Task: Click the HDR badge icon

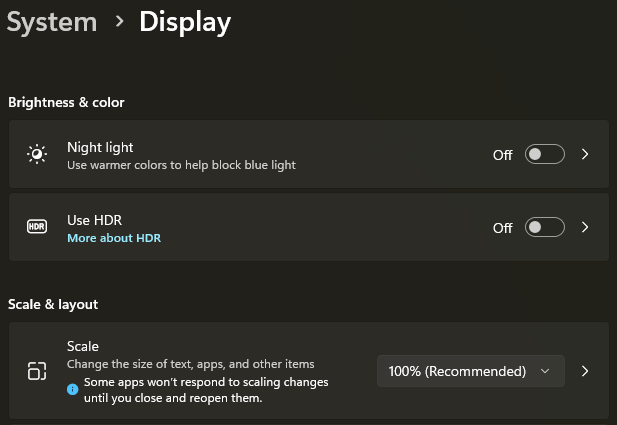Action: (x=37, y=227)
